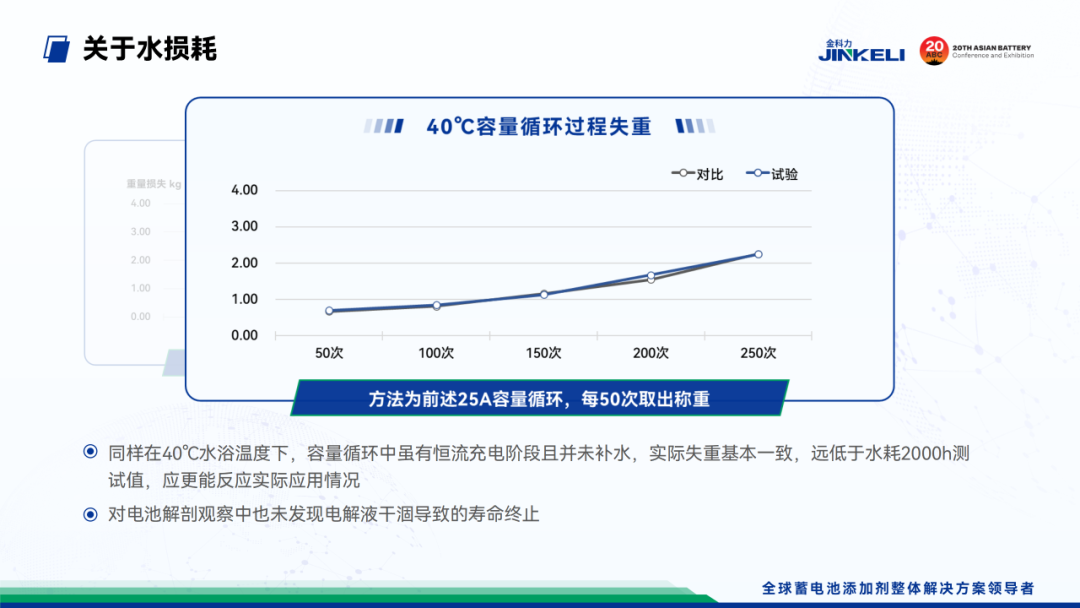Select the data point at 50次
The height and width of the screenshot is (608, 1080).
tap(329, 311)
